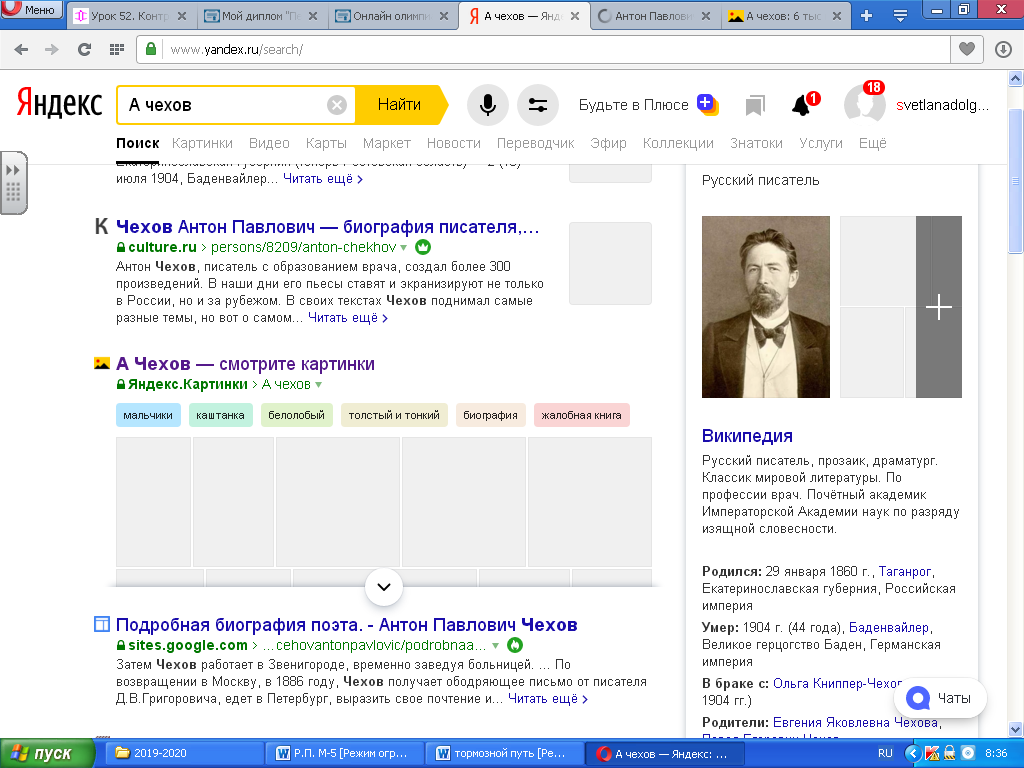The width and height of the screenshot is (1024, 768).
Task: Select the жалобная книга image tag
Action: click(582, 415)
